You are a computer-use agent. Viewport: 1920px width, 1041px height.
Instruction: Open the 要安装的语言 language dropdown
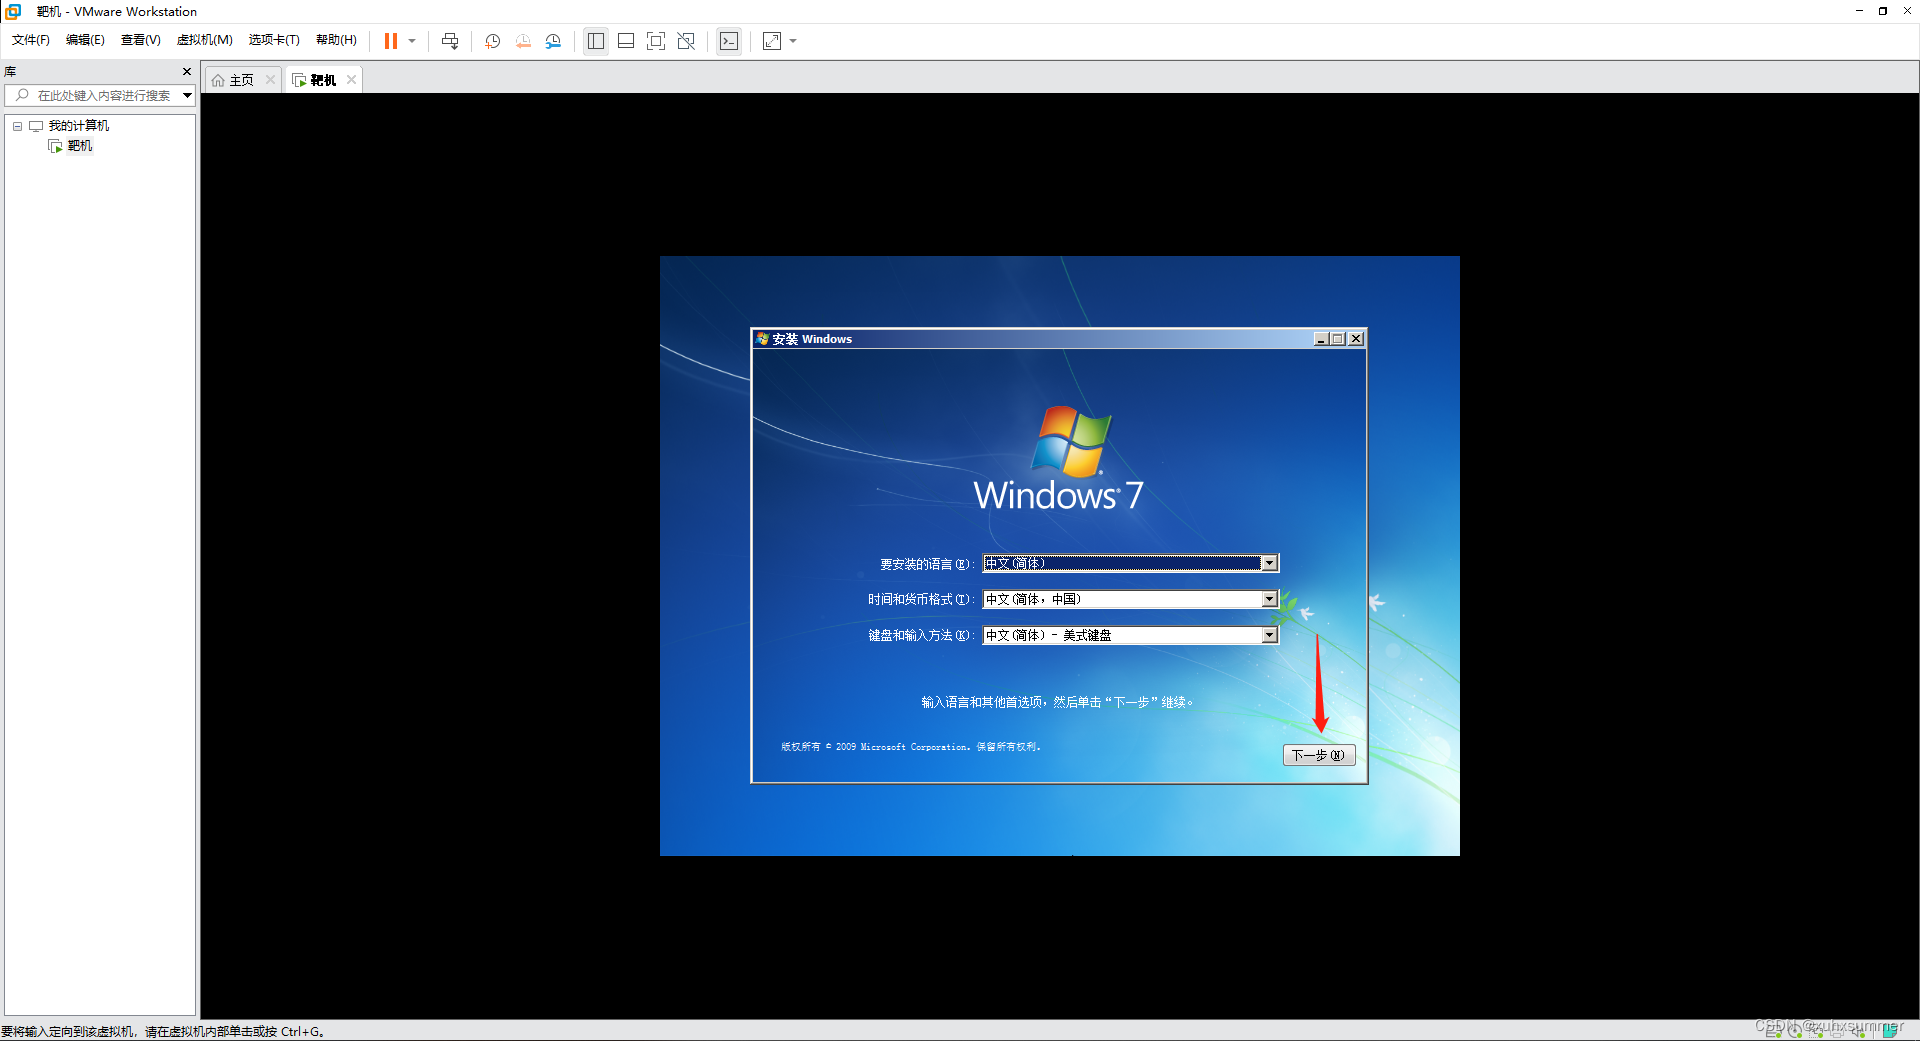1269,564
